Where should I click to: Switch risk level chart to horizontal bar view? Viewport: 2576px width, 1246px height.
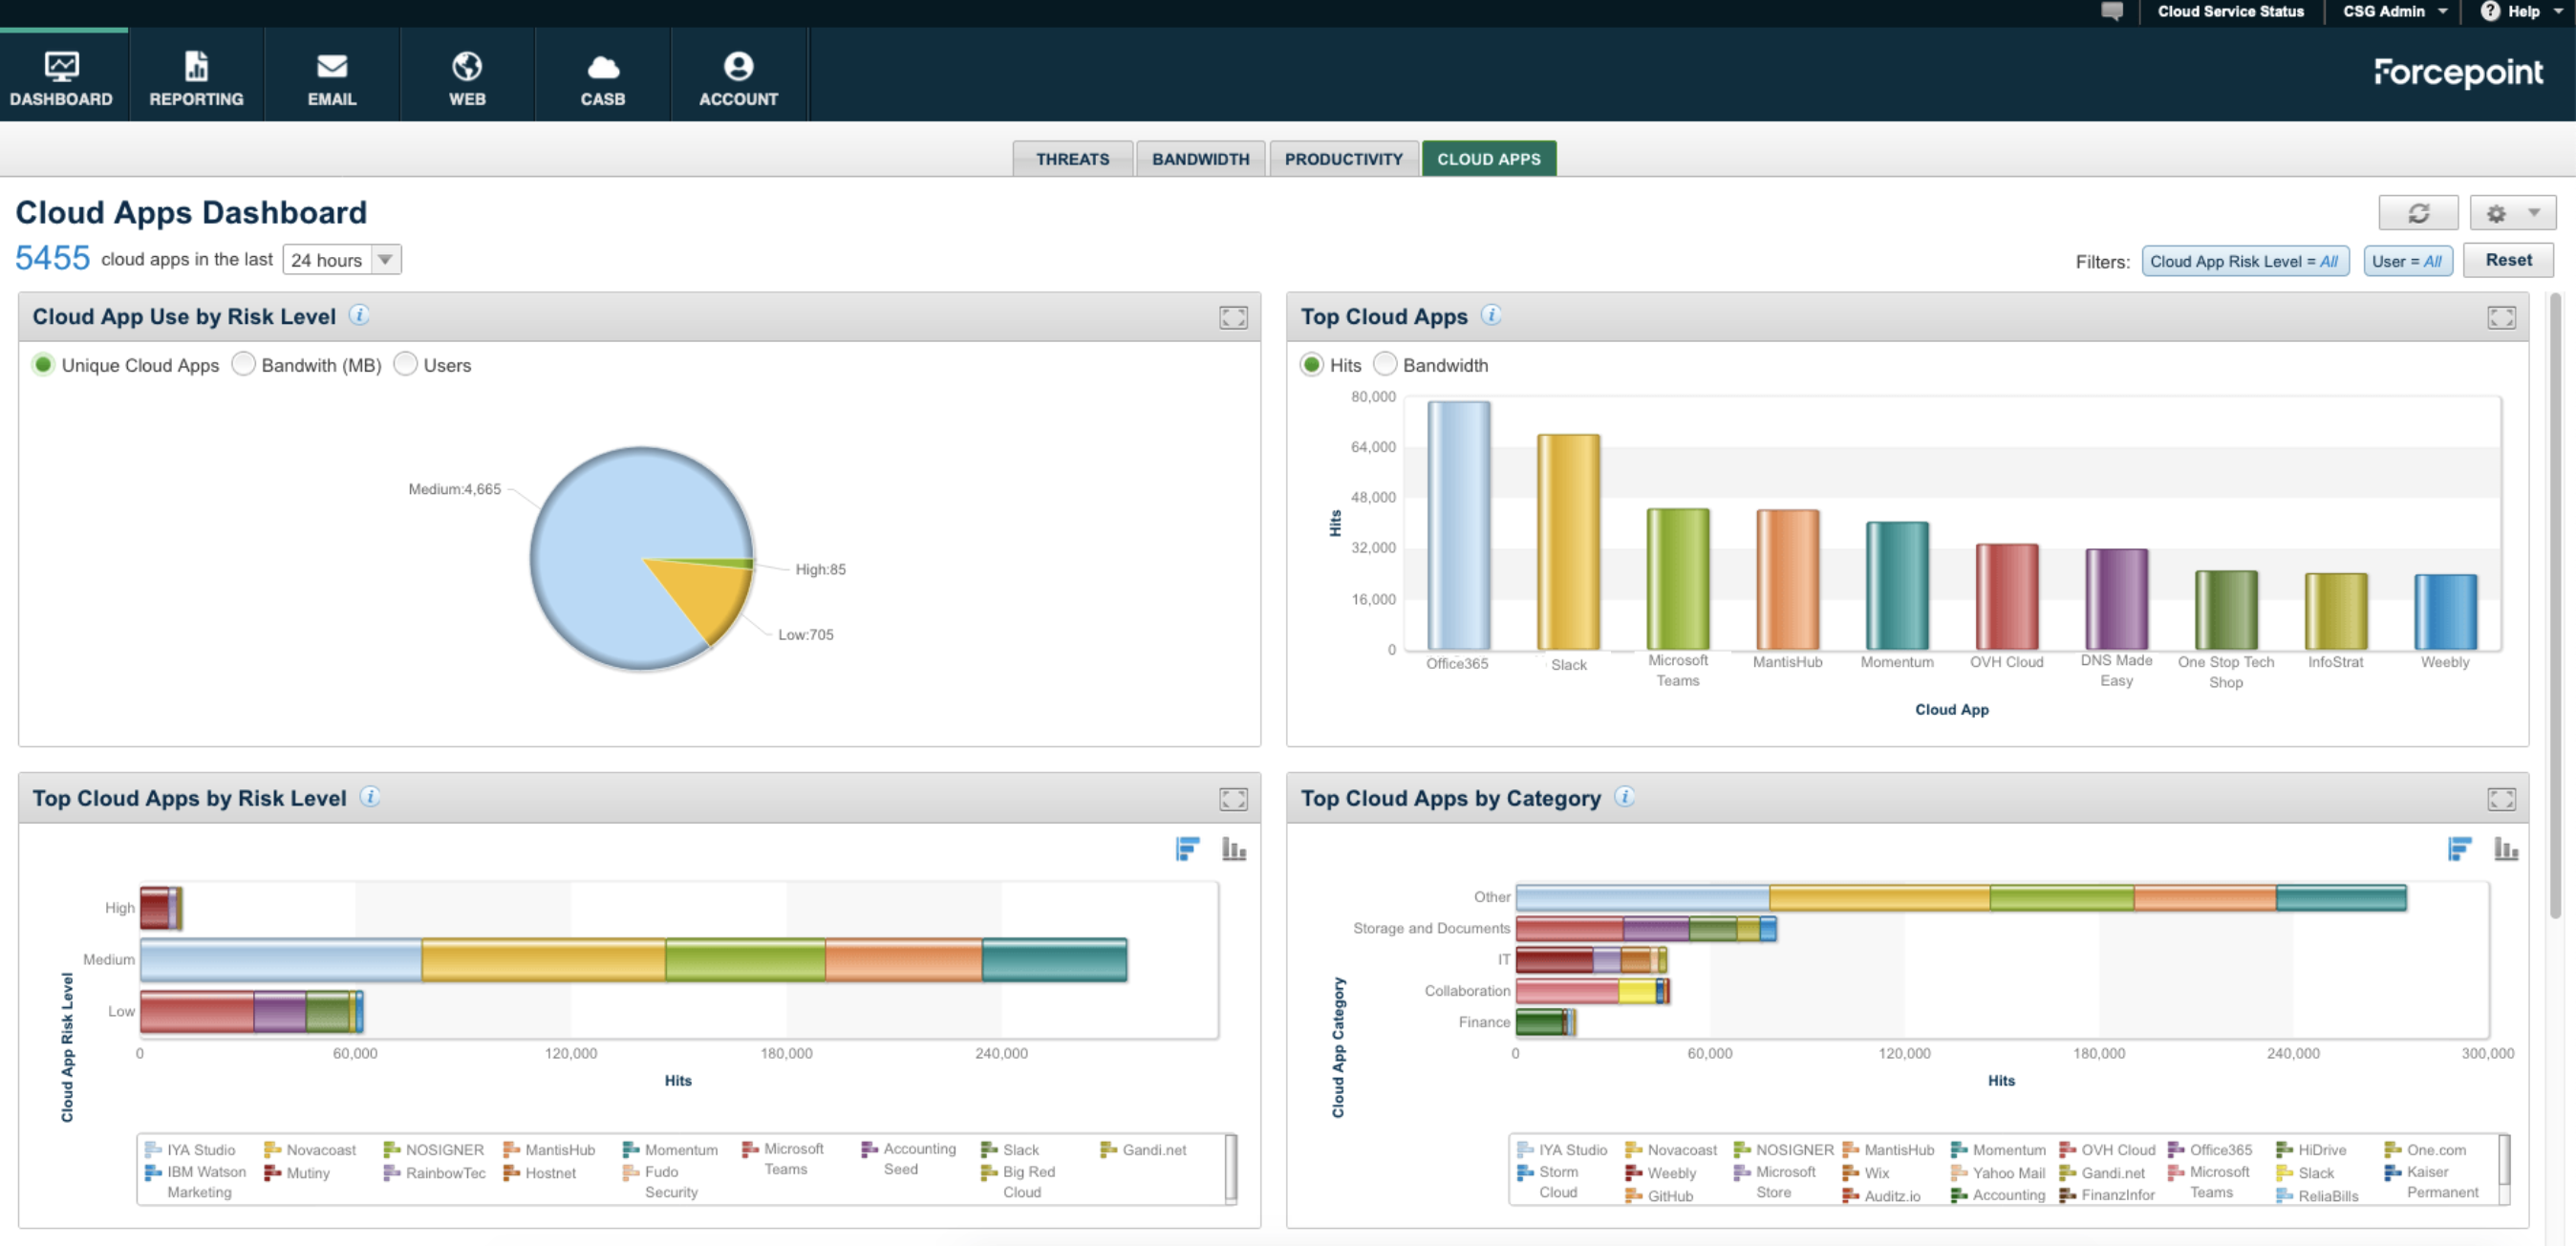1187,849
